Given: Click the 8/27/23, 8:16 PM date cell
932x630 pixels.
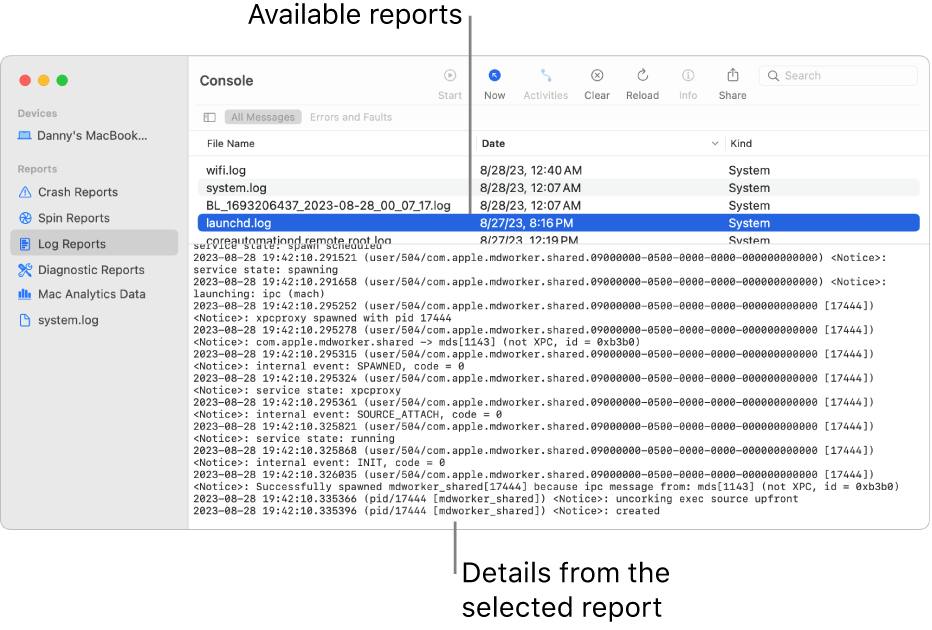Looking at the screenshot, I should [527, 223].
